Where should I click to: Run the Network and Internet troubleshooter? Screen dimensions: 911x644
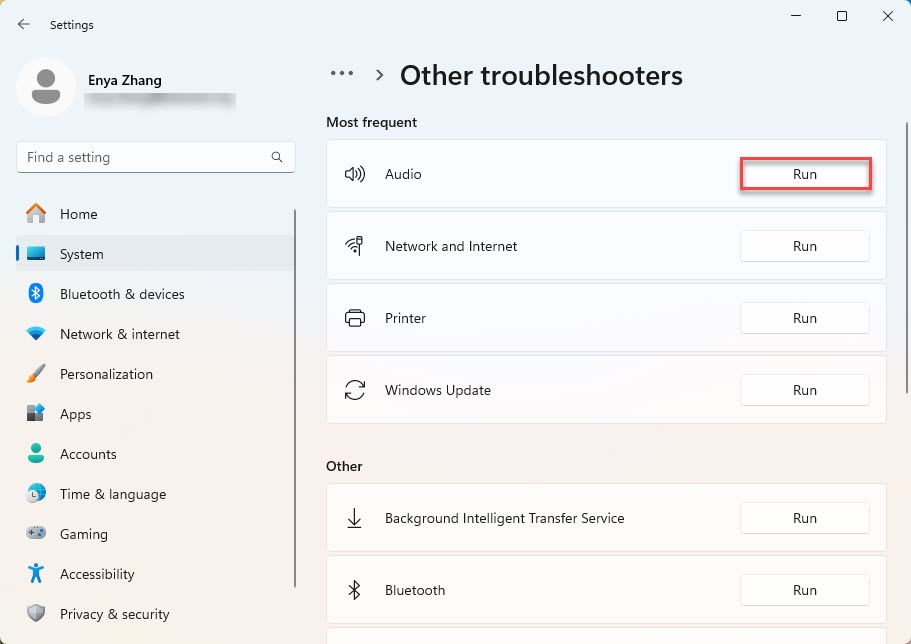(805, 246)
